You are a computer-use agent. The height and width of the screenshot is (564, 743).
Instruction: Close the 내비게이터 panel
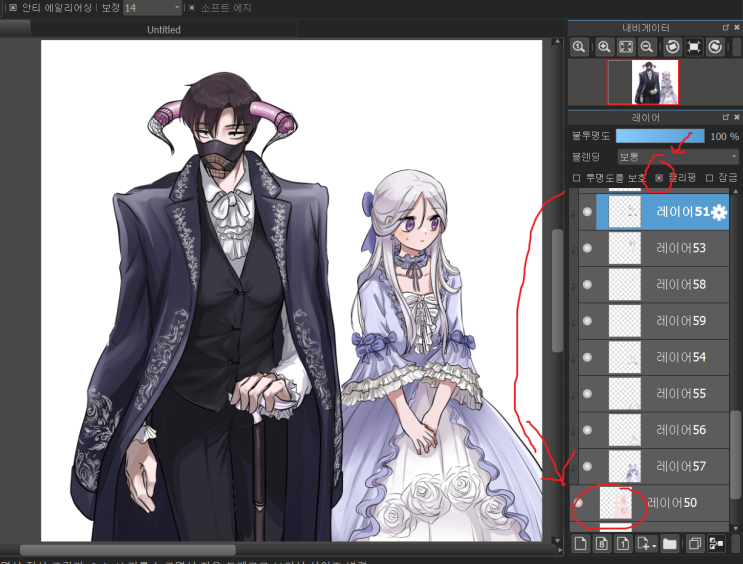(737, 27)
